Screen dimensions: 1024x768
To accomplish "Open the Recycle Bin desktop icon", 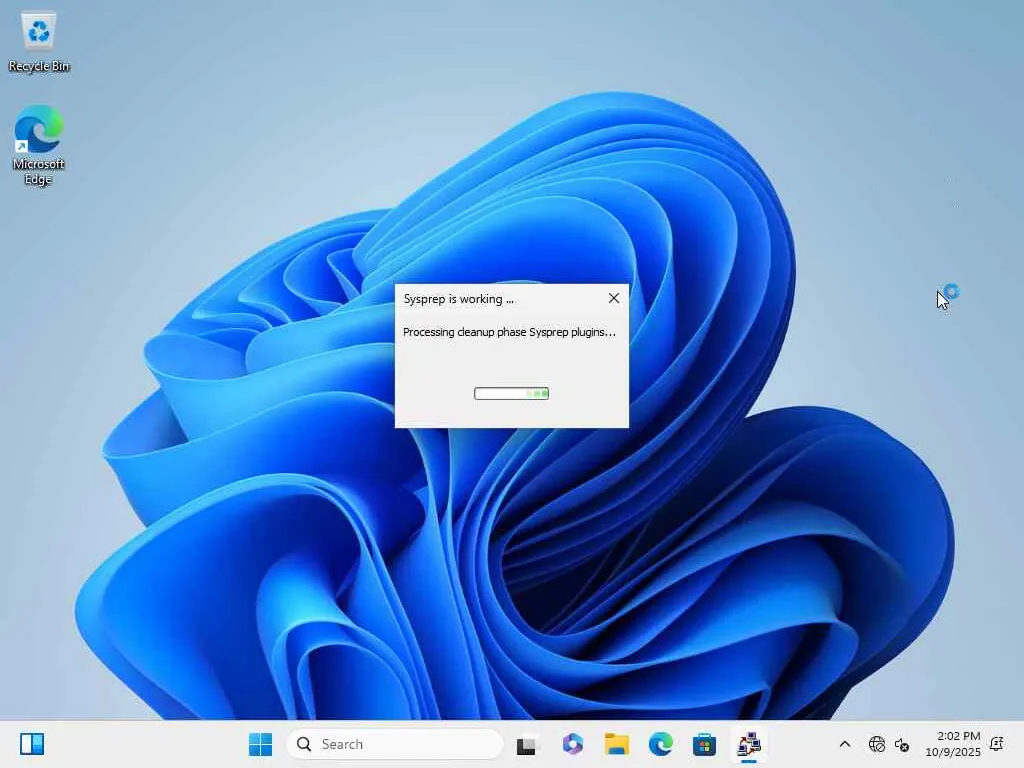I will point(39,42).
